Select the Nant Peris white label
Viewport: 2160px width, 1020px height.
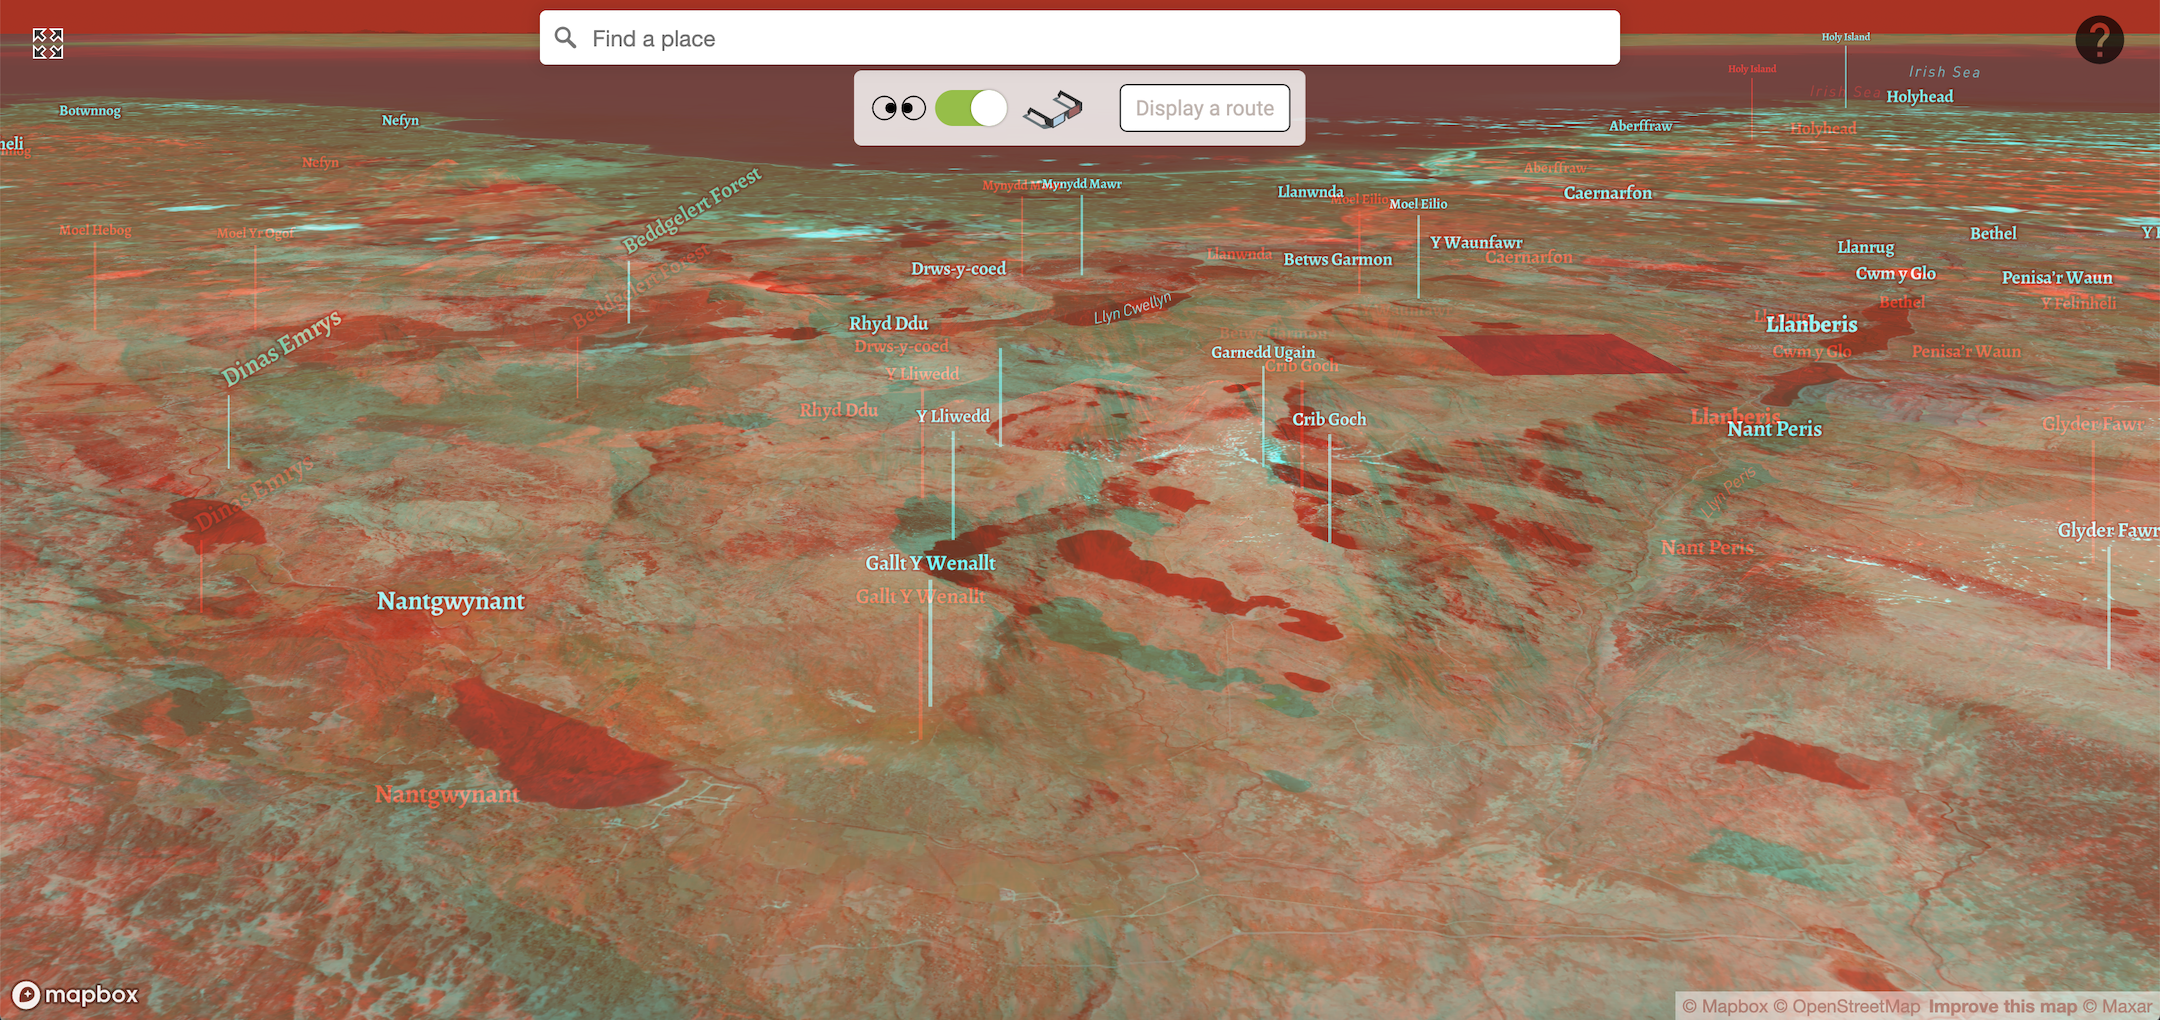tap(1775, 429)
